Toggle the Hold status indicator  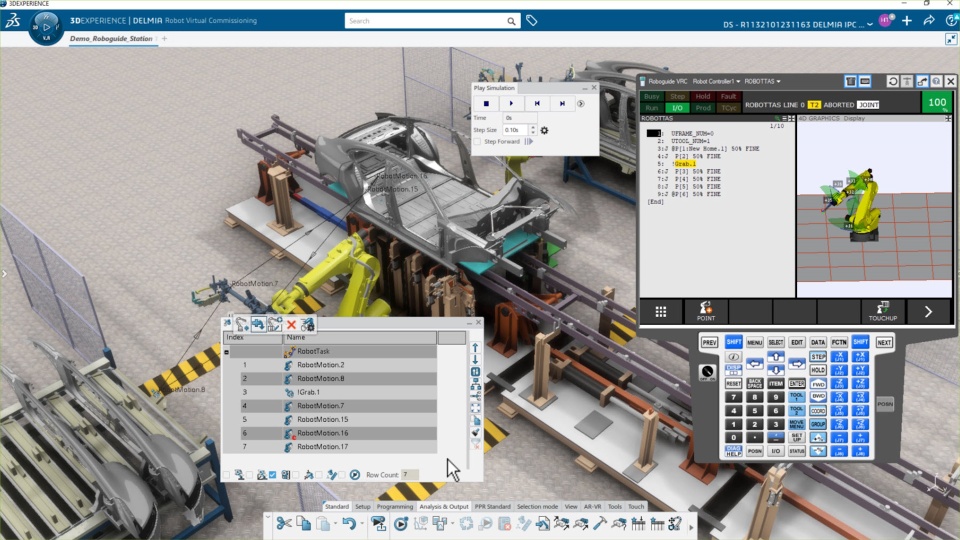point(703,97)
